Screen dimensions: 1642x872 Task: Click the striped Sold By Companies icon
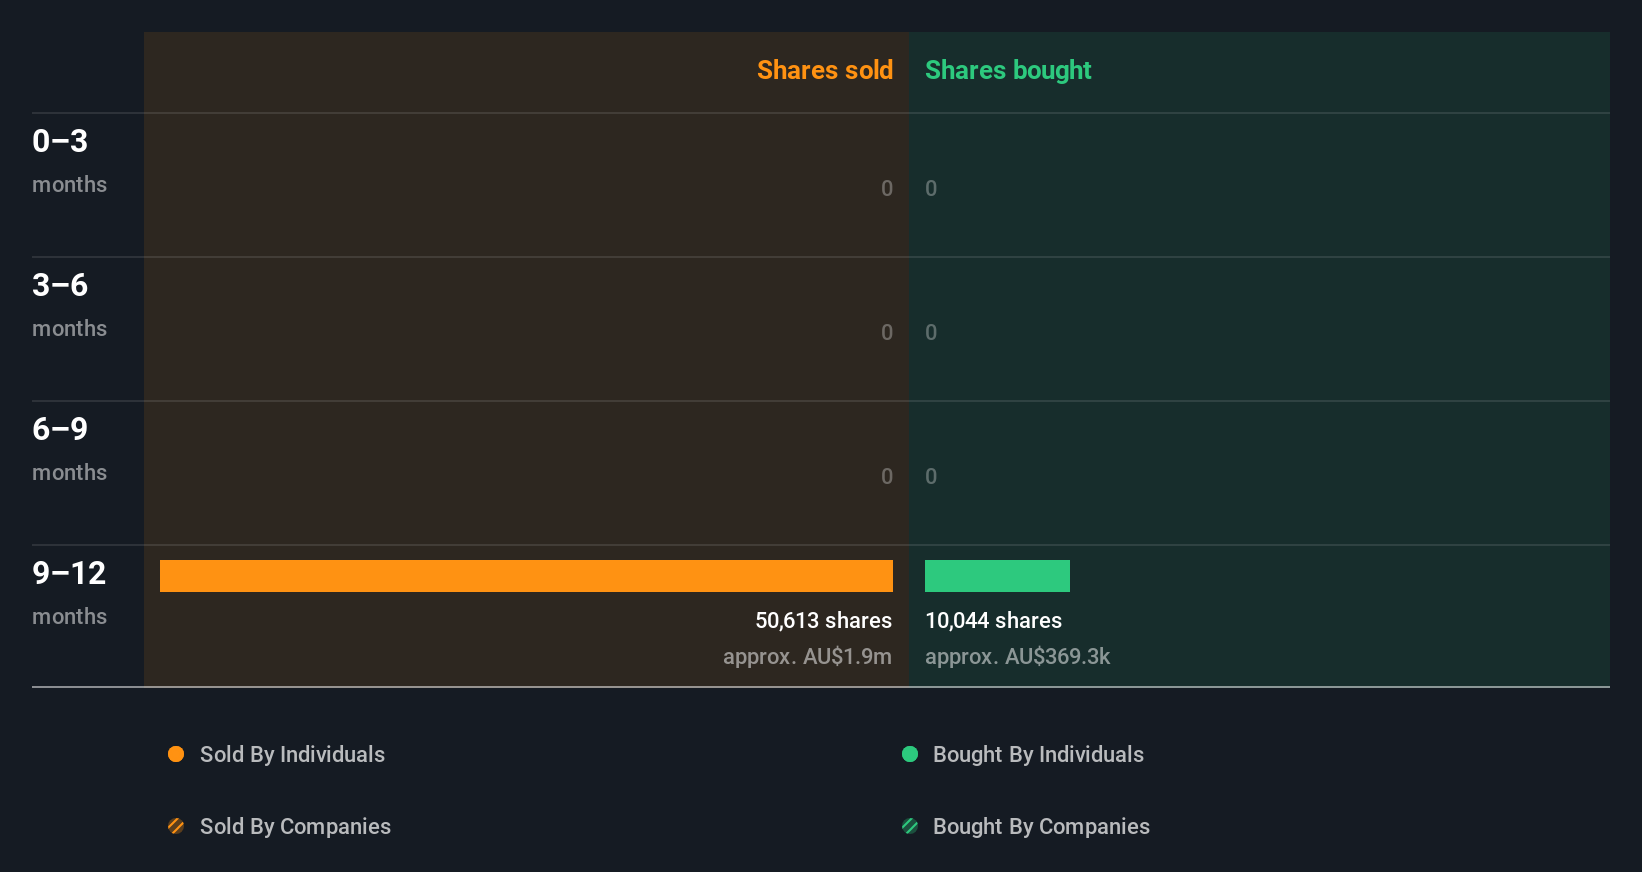click(176, 826)
